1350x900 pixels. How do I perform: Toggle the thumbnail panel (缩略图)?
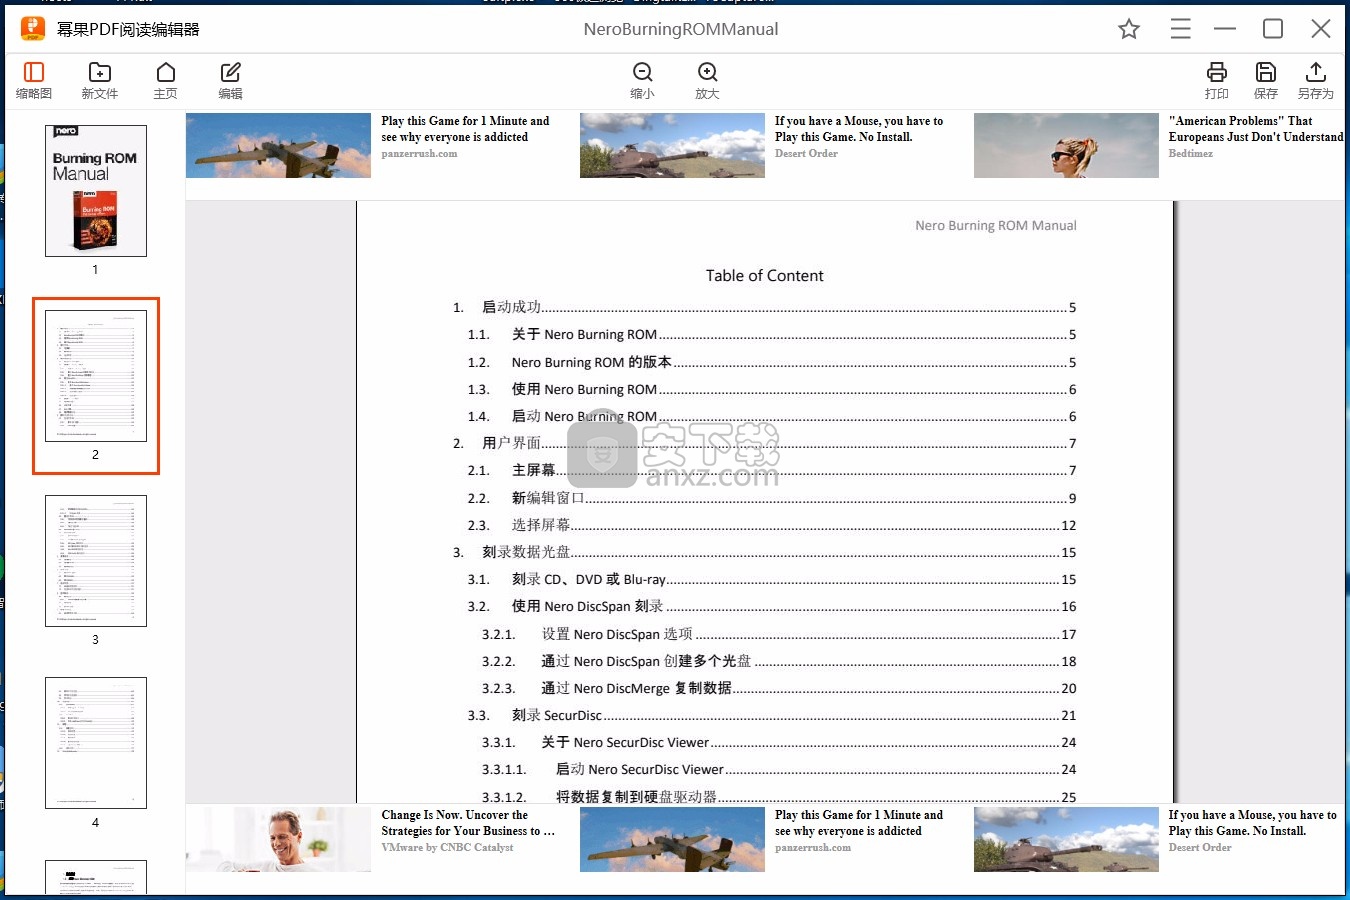(x=34, y=80)
